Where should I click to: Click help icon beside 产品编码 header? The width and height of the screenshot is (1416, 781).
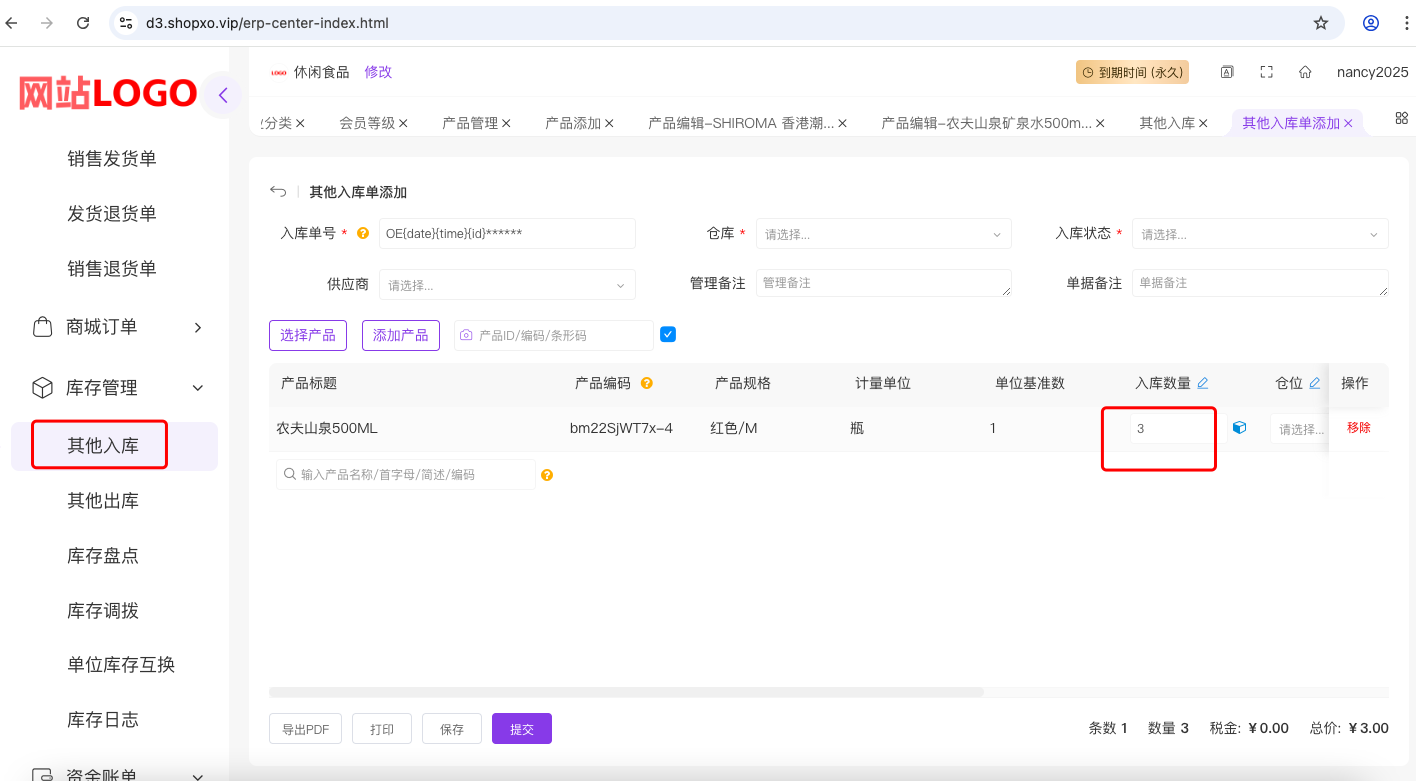pyautogui.click(x=647, y=383)
